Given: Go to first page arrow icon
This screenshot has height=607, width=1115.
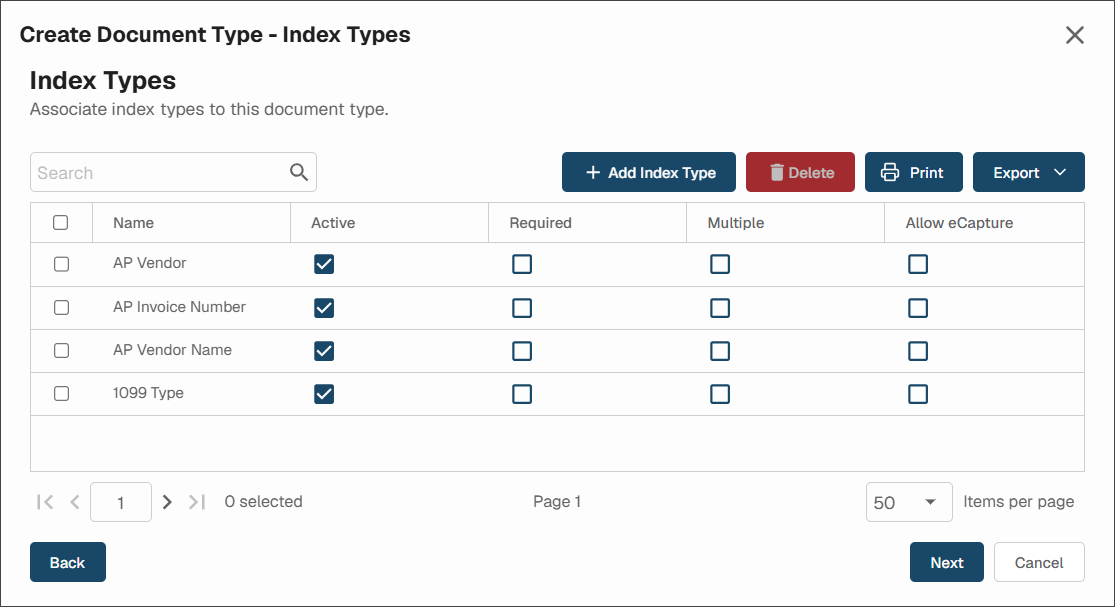Looking at the screenshot, I should point(45,502).
